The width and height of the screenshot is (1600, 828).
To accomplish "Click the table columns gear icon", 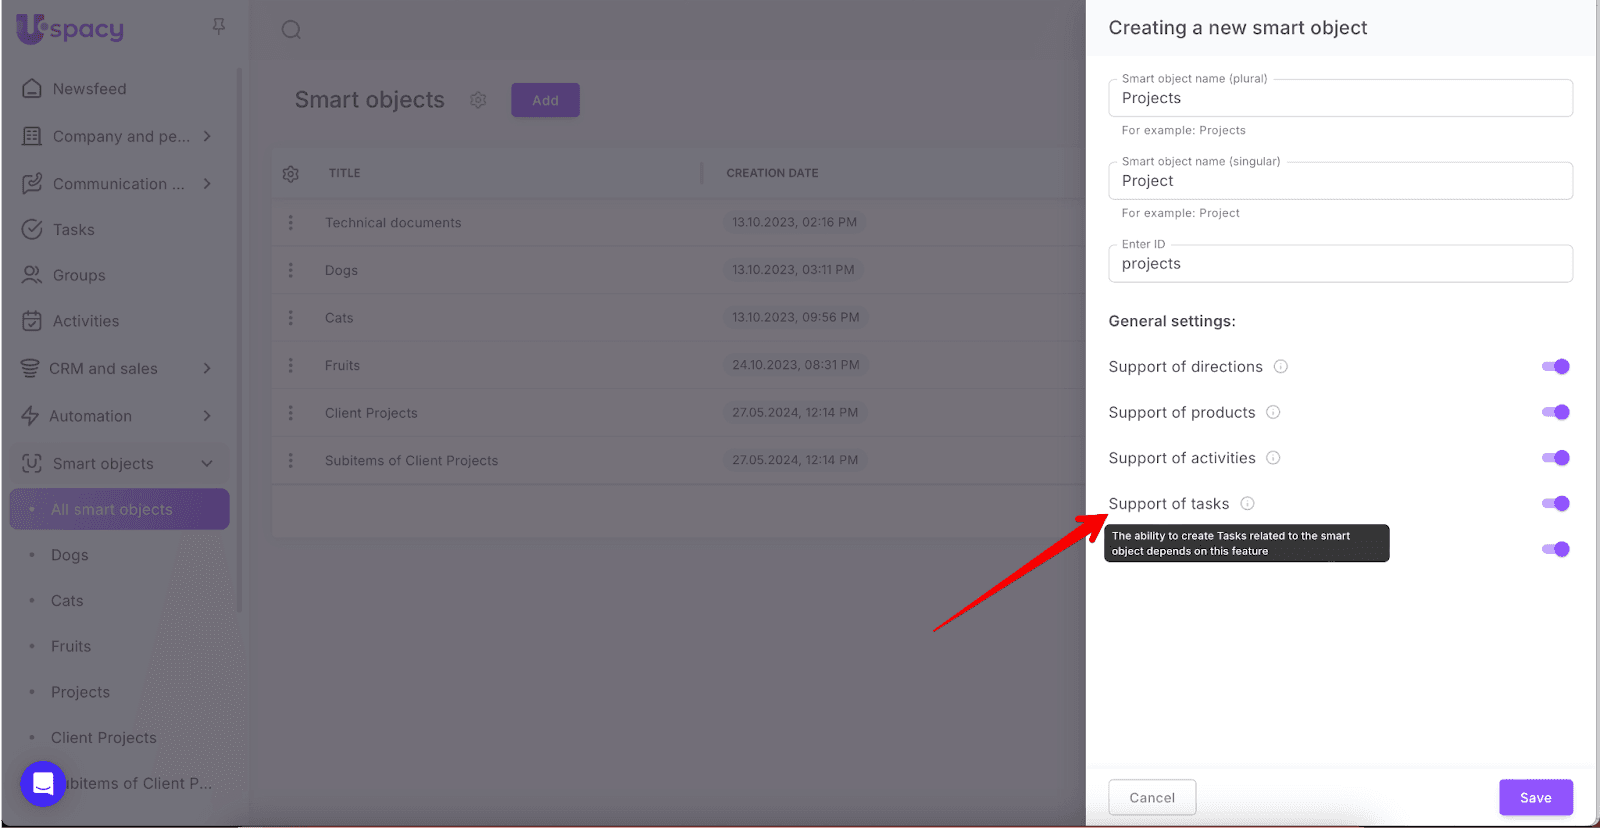I will coord(291,174).
